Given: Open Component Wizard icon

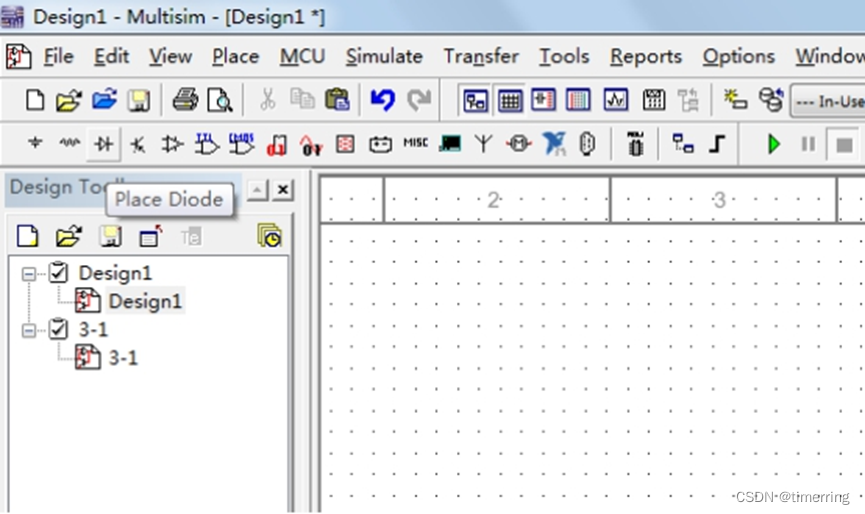Looking at the screenshot, I should [x=736, y=100].
